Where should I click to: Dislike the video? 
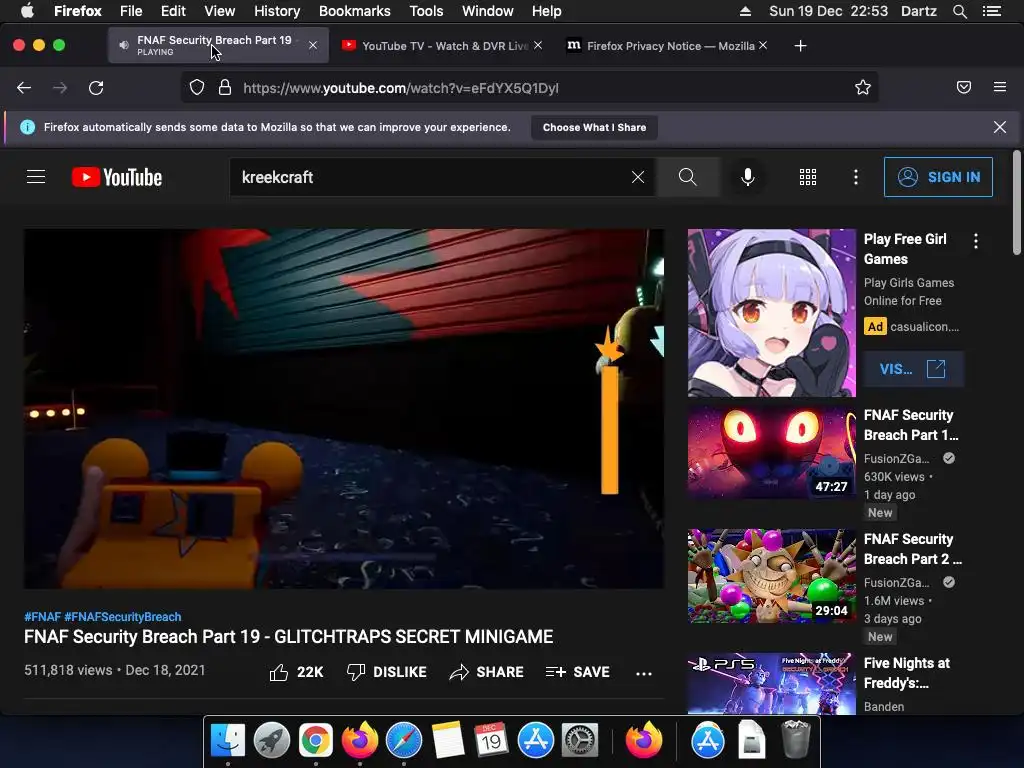coord(387,672)
